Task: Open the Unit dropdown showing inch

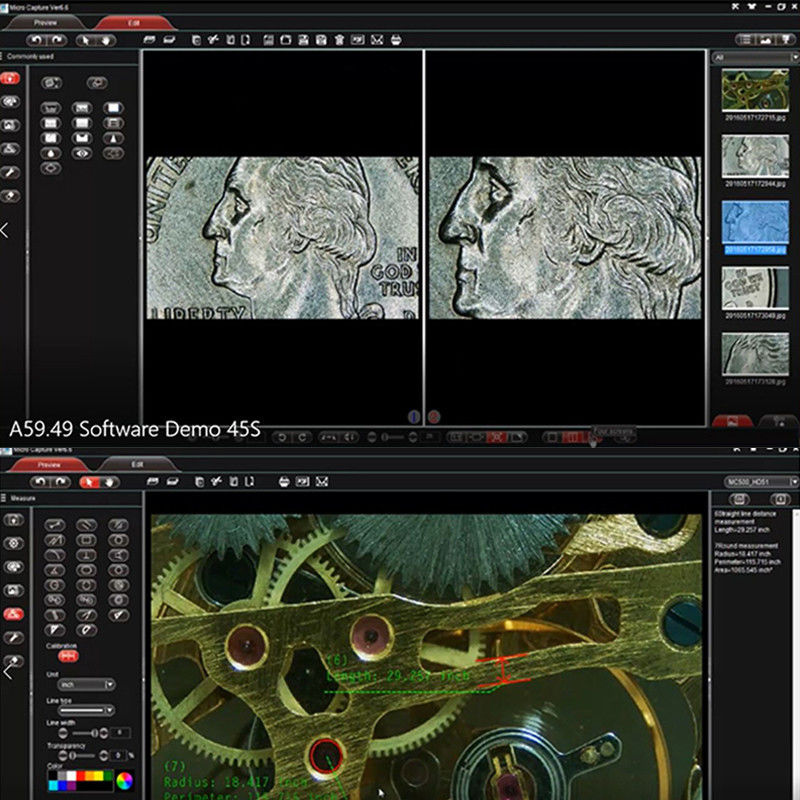Action: pyautogui.click(x=86, y=685)
